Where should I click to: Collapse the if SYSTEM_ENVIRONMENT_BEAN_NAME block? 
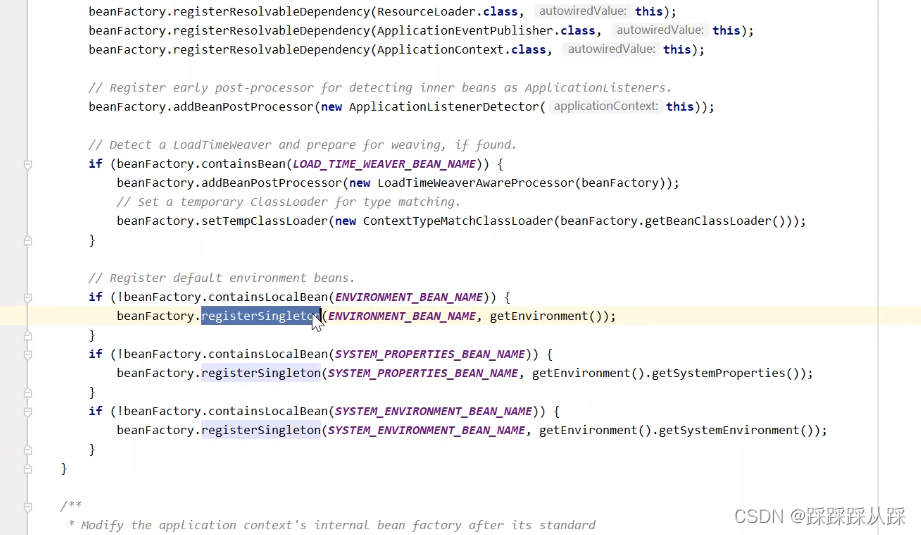28,412
